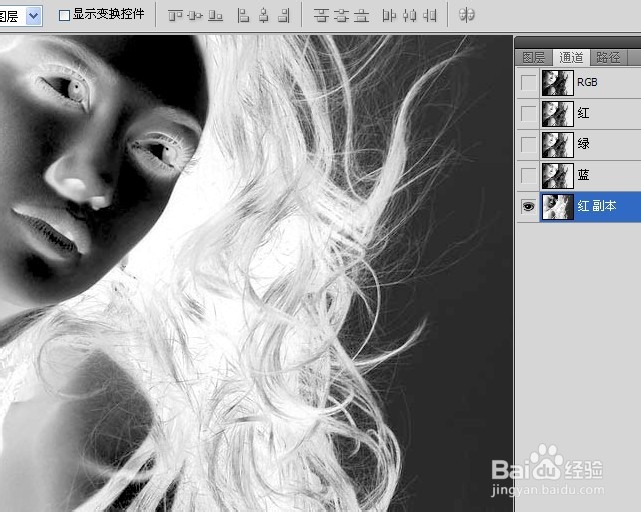Show the RGB channel visibility box

(x=528, y=83)
